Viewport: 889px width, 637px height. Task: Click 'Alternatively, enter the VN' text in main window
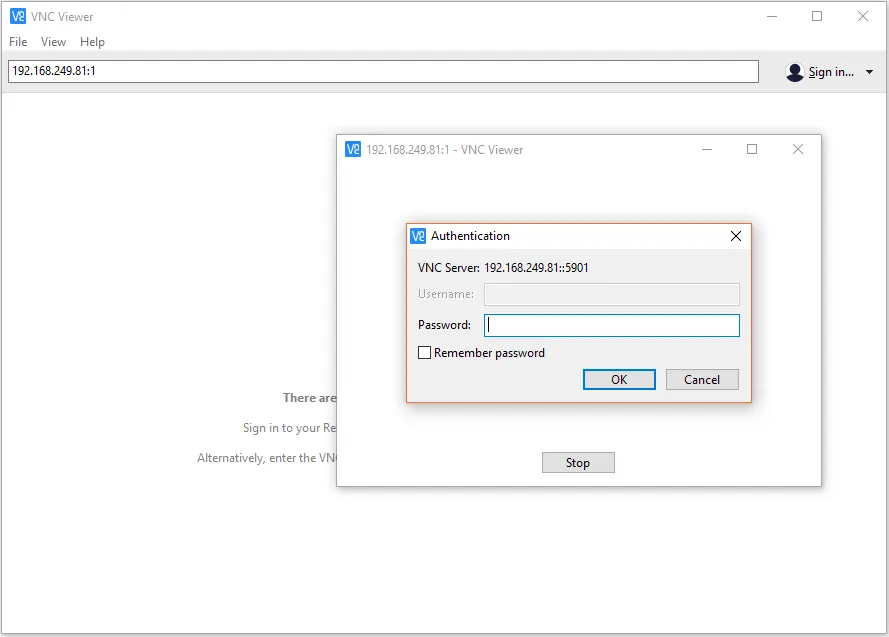coord(266,458)
